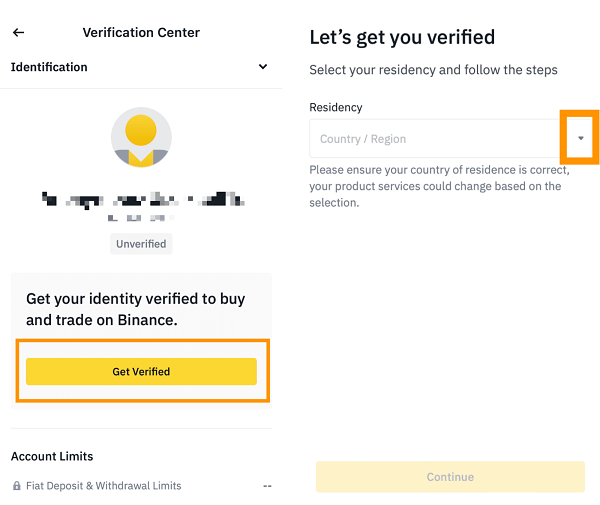Select the Identification section label
The width and height of the screenshot is (600, 505).
(49, 67)
